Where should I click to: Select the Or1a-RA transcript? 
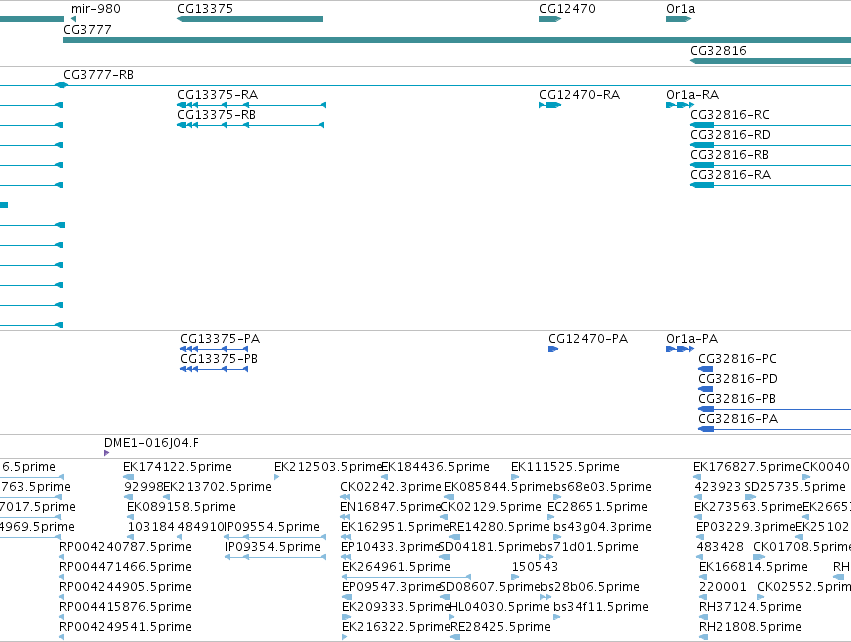pos(679,105)
